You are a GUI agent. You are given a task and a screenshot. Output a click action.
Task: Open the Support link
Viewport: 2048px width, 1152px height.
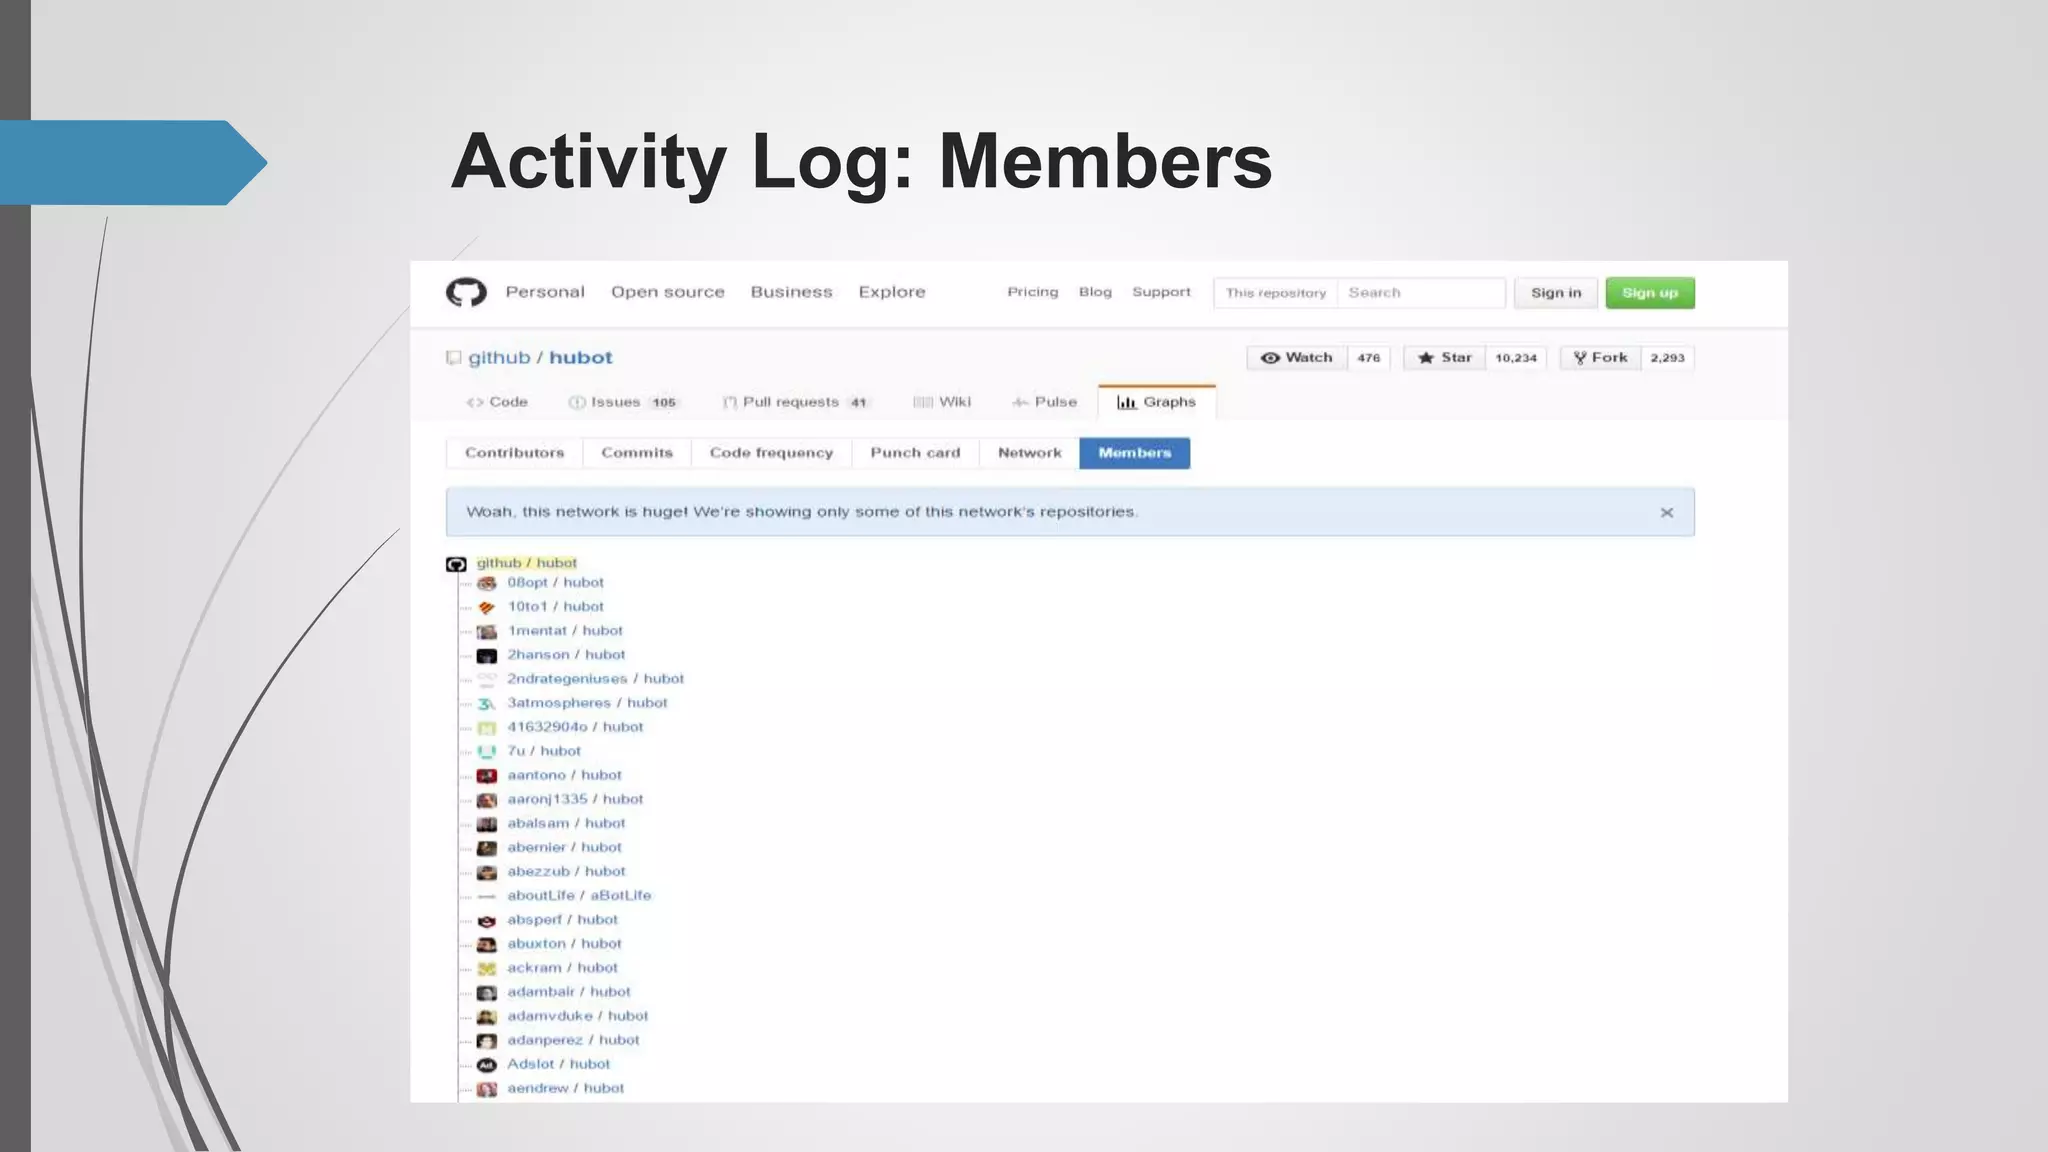point(1161,292)
